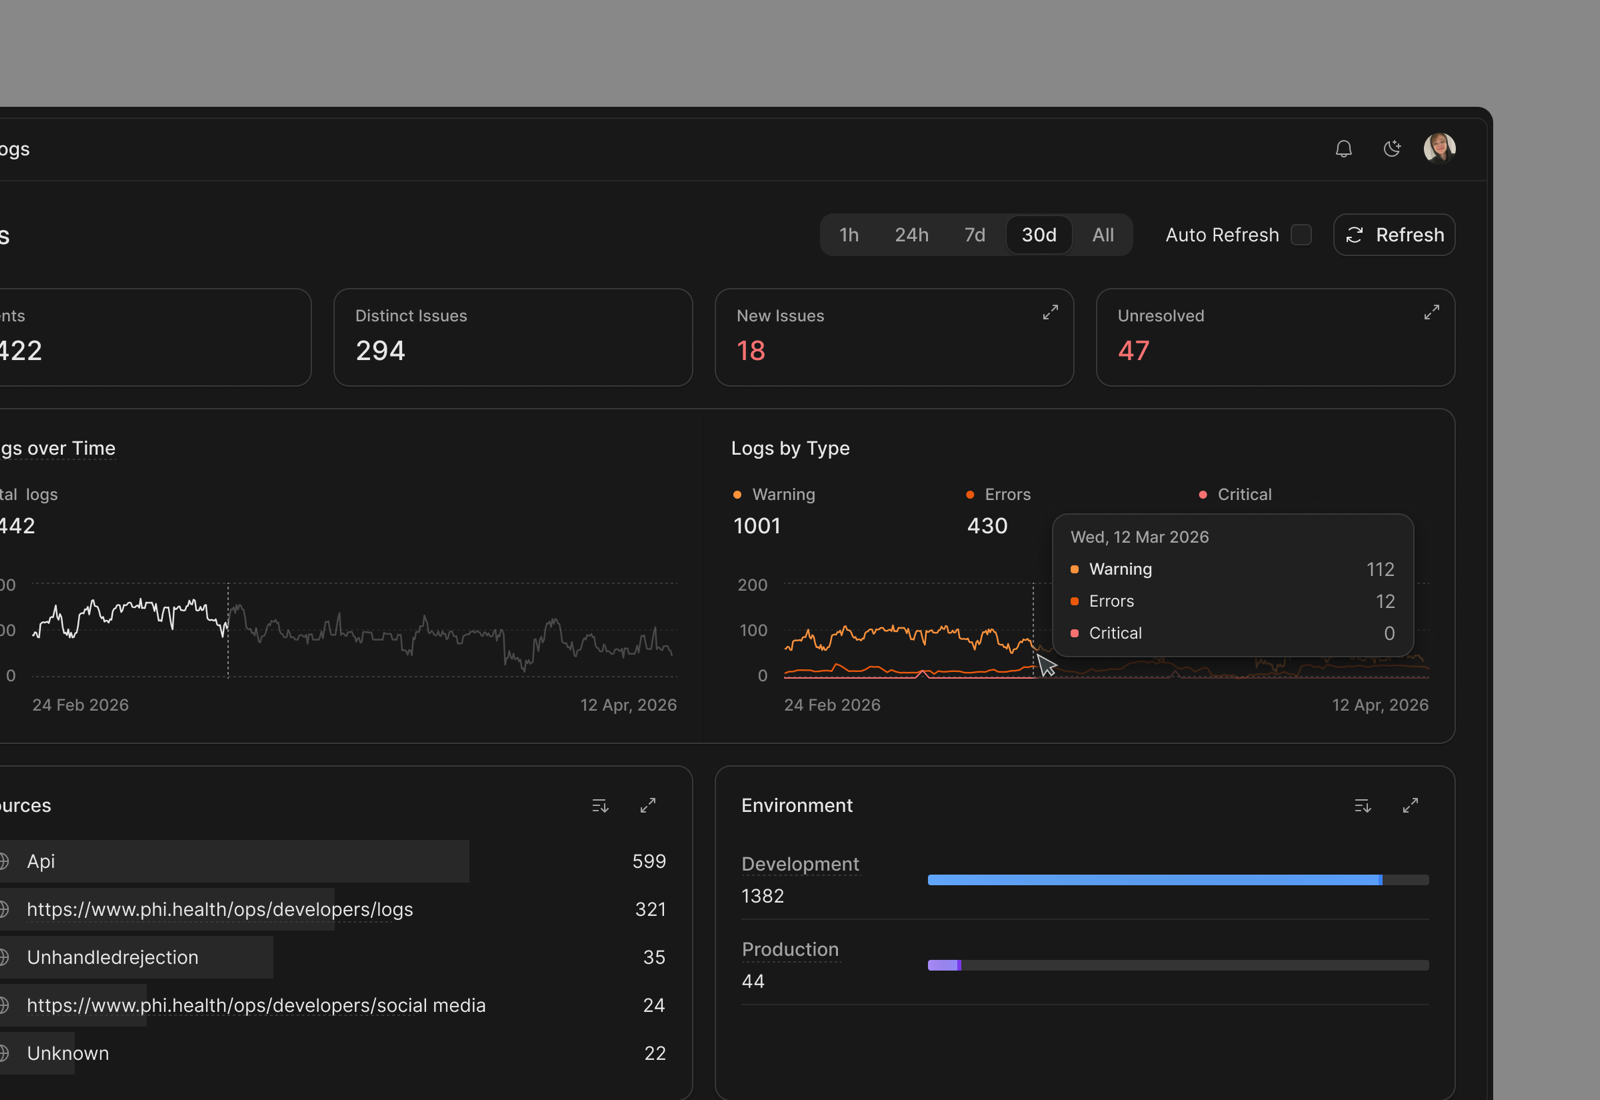Click the Distinct Issues card
1600x1100 pixels.
(513, 337)
